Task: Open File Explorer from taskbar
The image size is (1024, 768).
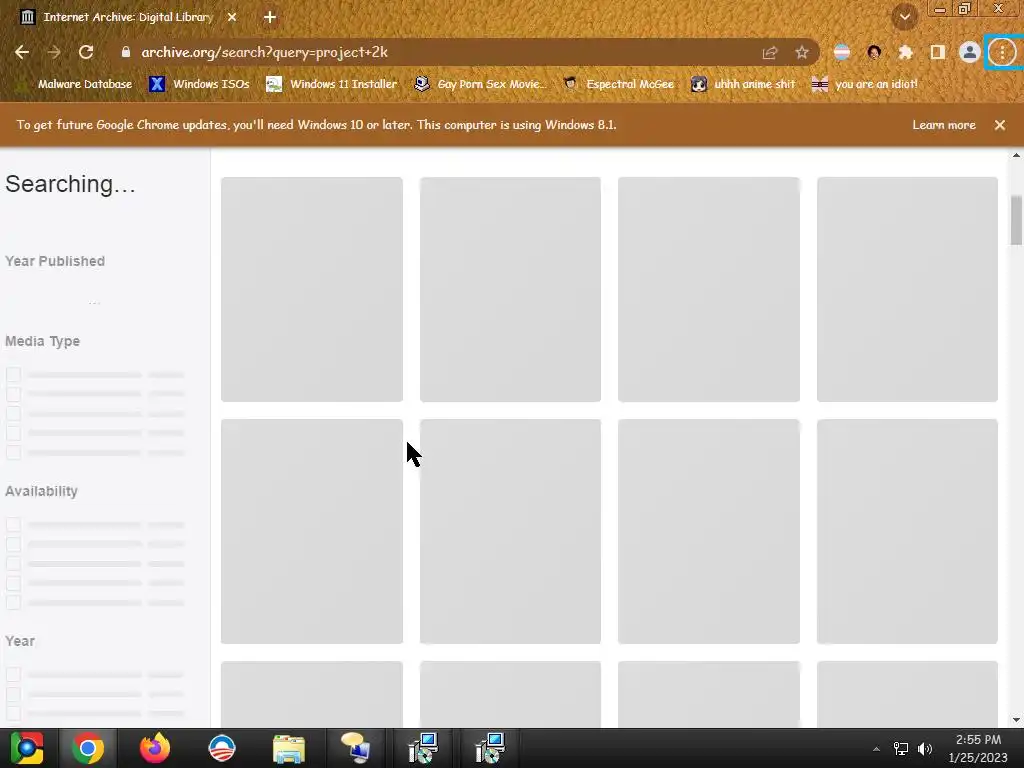Action: click(x=289, y=748)
